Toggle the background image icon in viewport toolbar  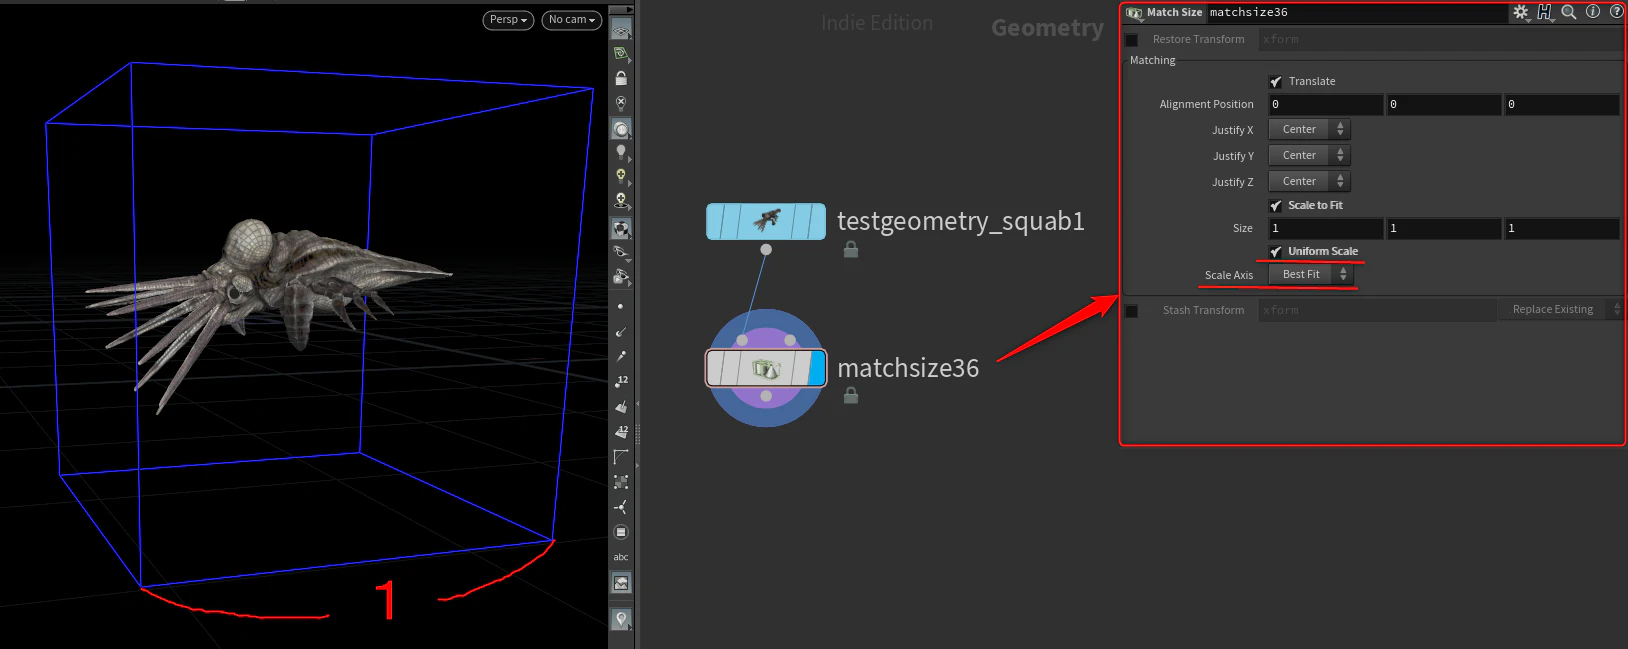point(621,583)
